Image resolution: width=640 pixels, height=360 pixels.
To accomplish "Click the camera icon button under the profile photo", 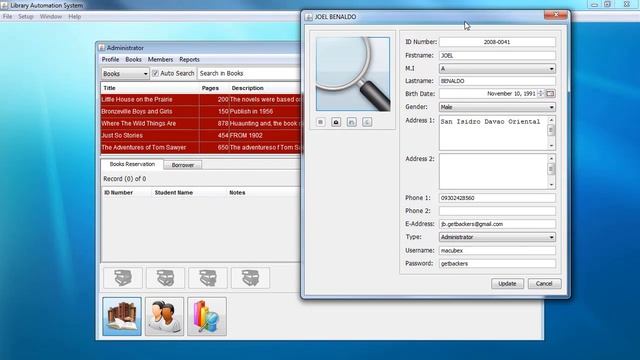I will tap(336, 122).
